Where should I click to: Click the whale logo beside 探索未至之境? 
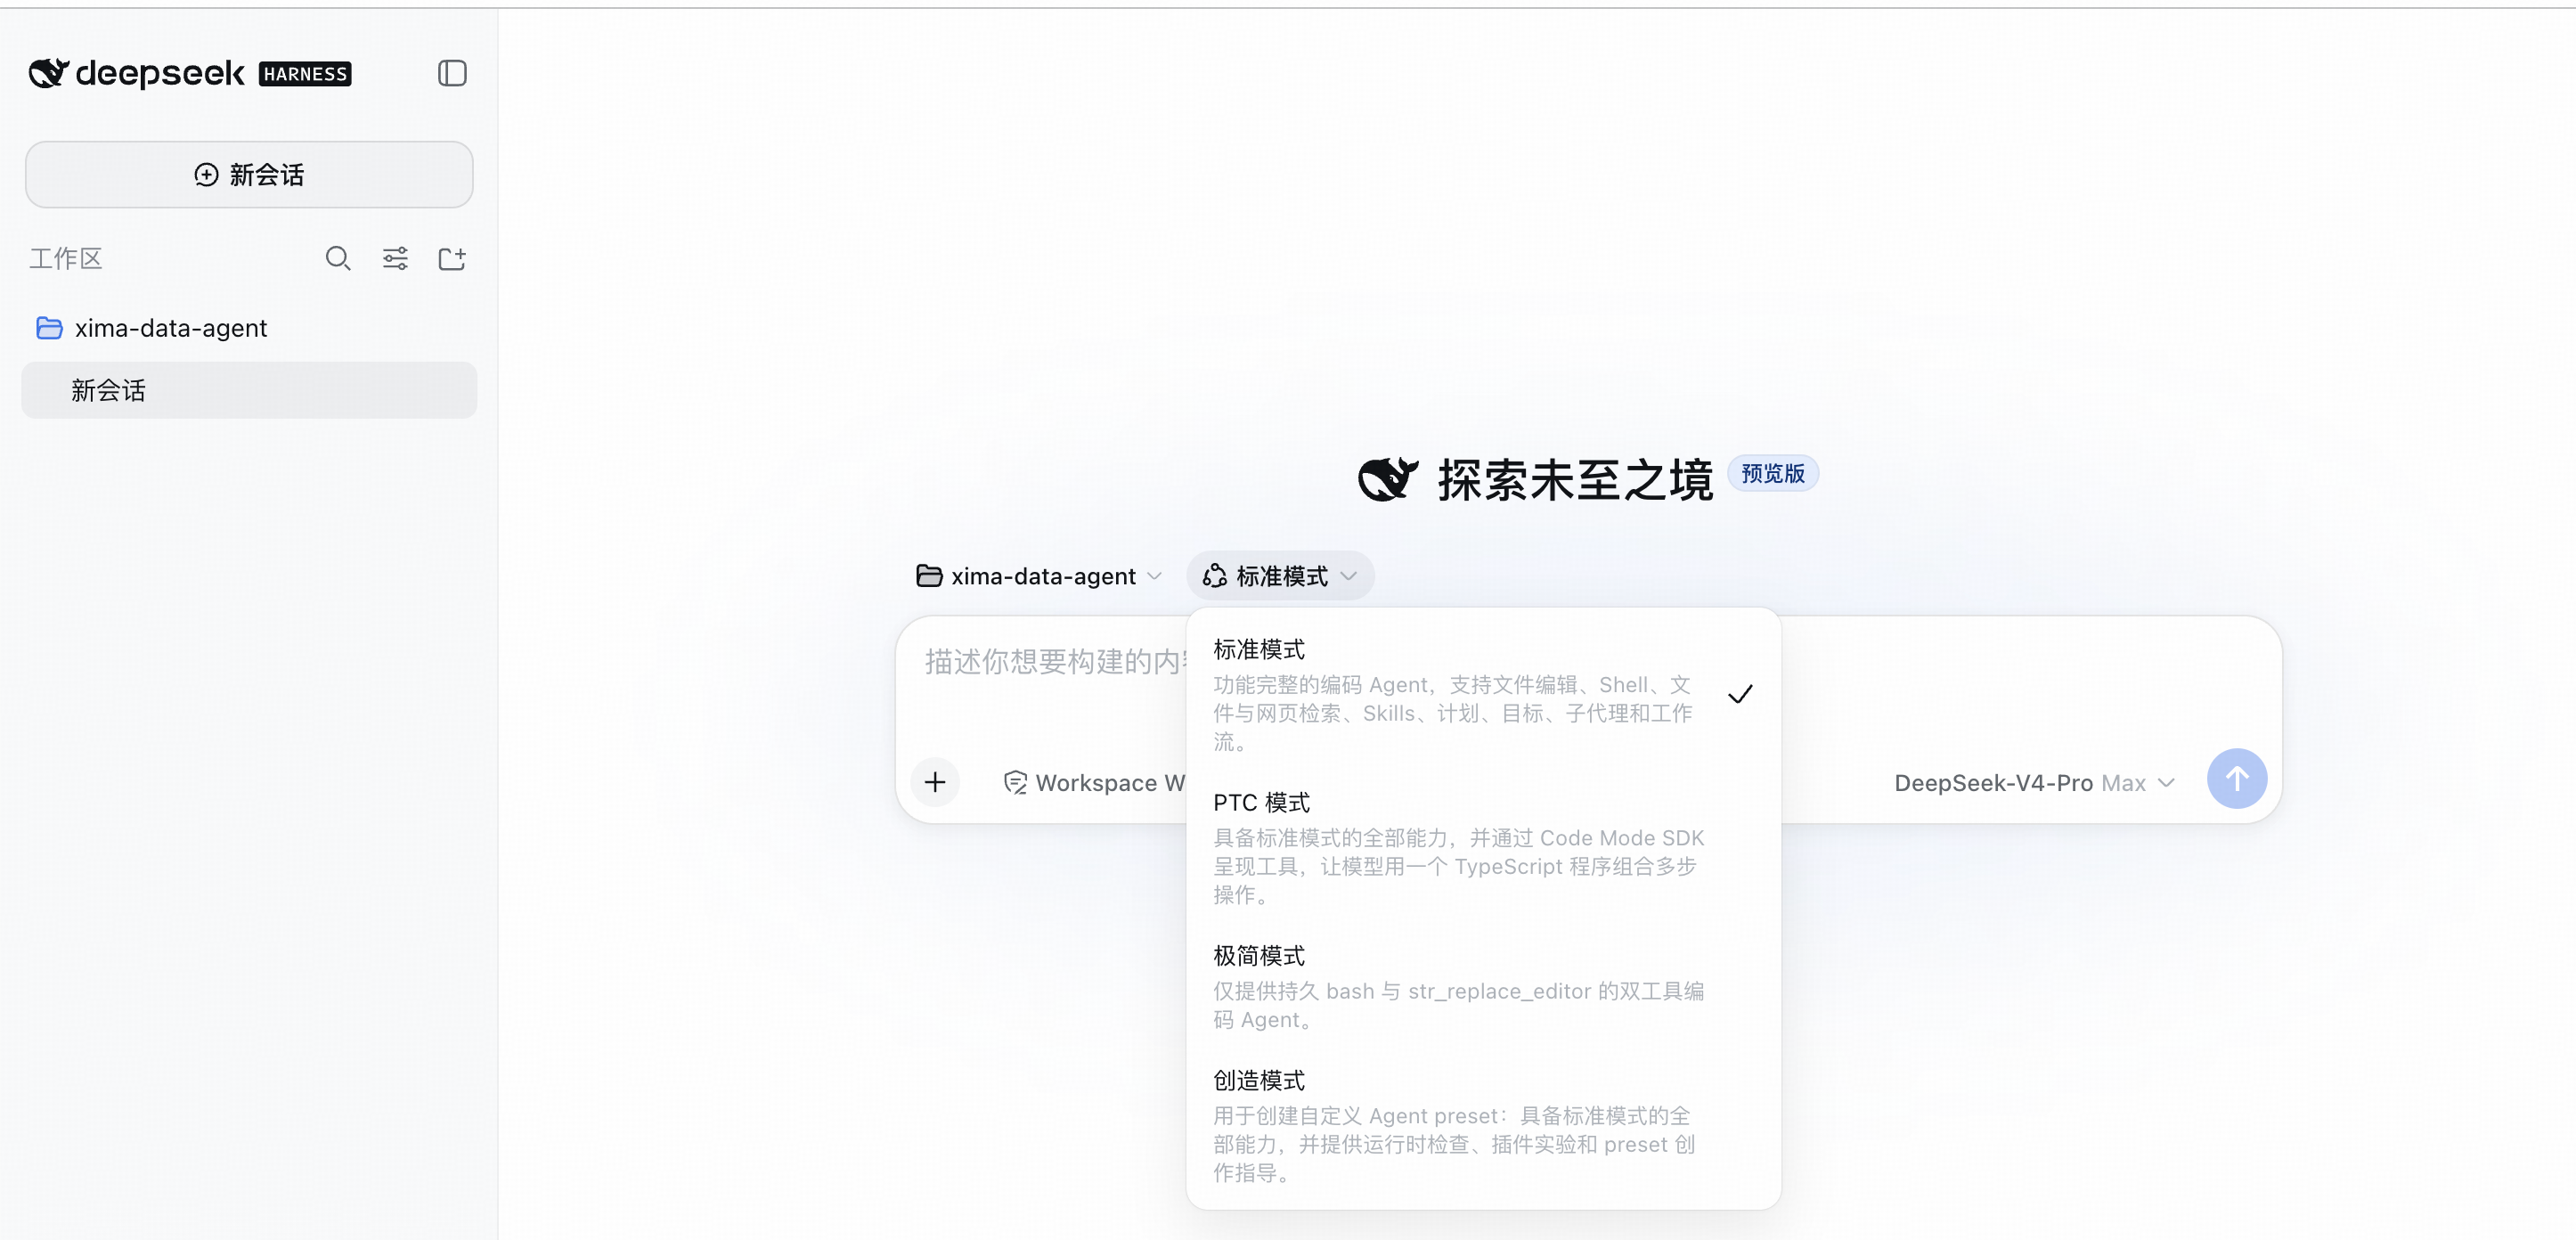[1388, 480]
